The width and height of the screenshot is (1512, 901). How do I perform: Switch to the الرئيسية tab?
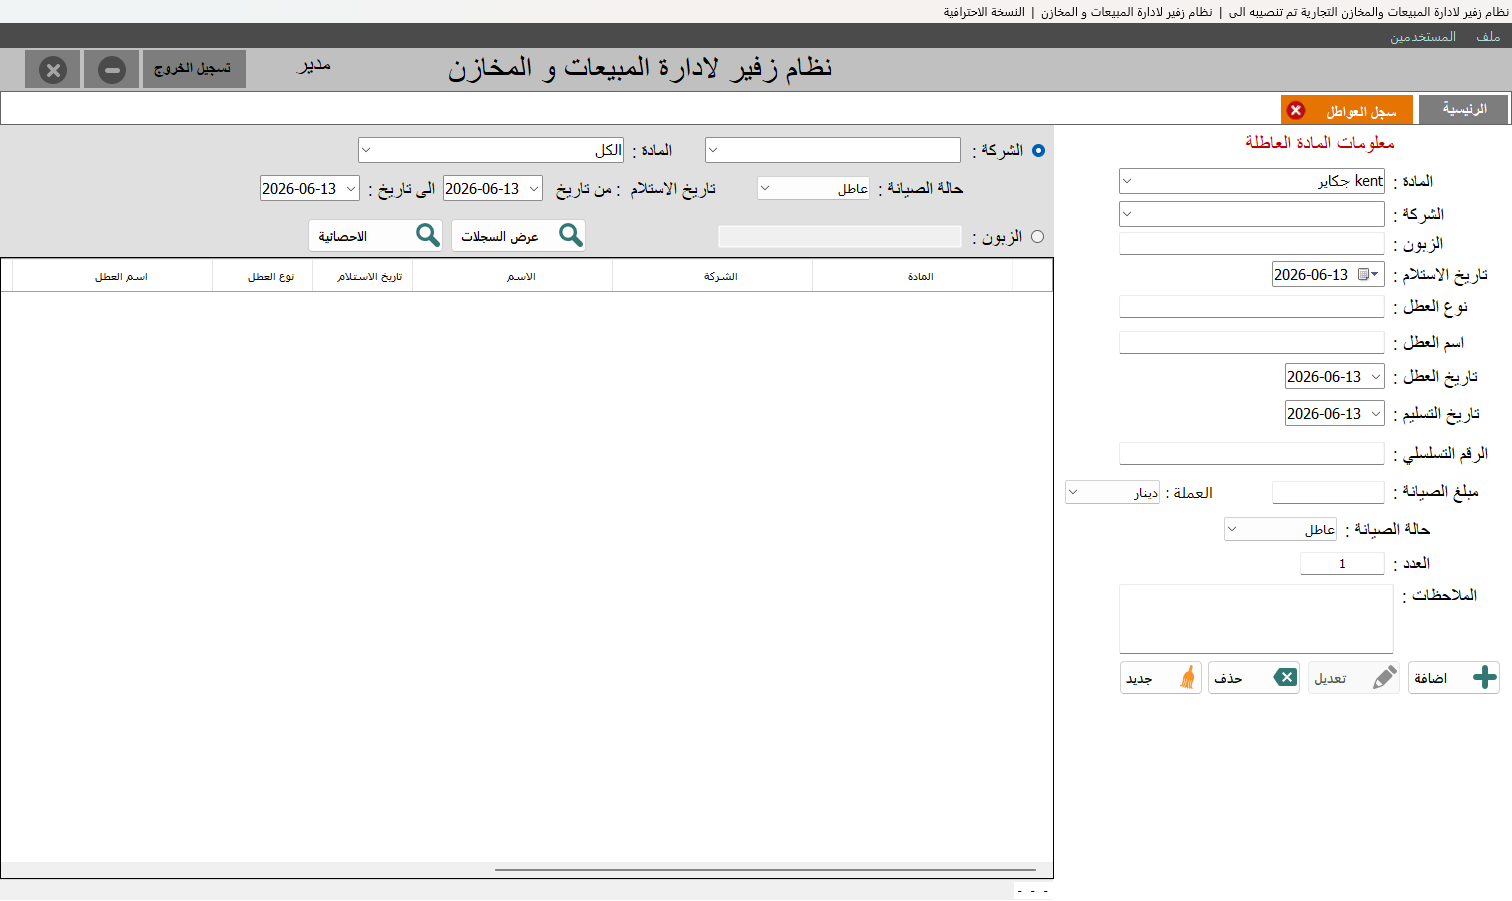1464,109
